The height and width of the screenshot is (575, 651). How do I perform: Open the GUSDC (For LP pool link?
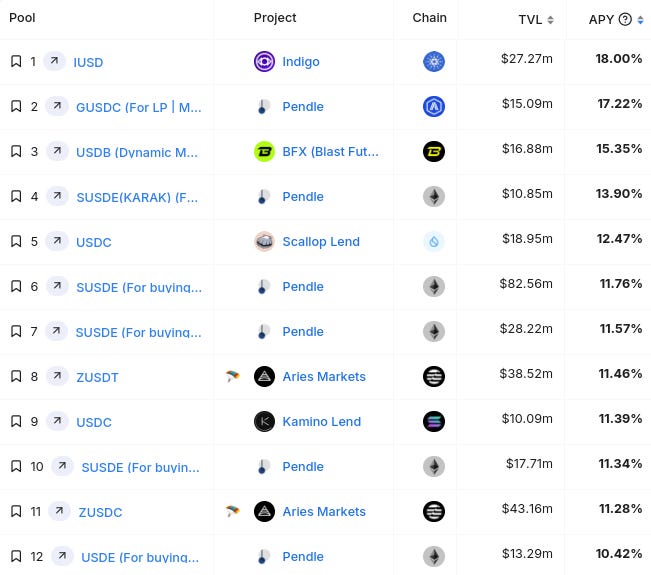coord(139,107)
